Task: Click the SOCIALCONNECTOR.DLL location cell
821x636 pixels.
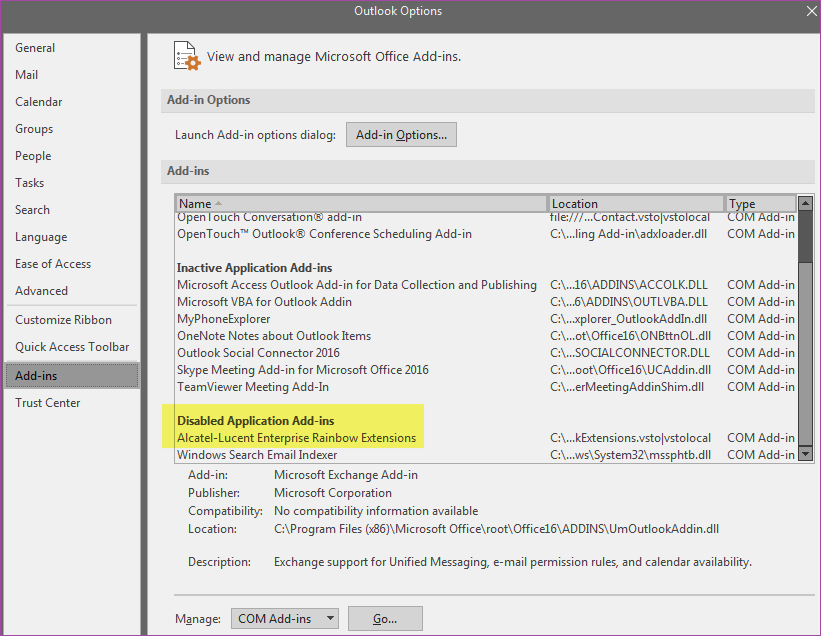Action: pyautogui.click(x=630, y=353)
